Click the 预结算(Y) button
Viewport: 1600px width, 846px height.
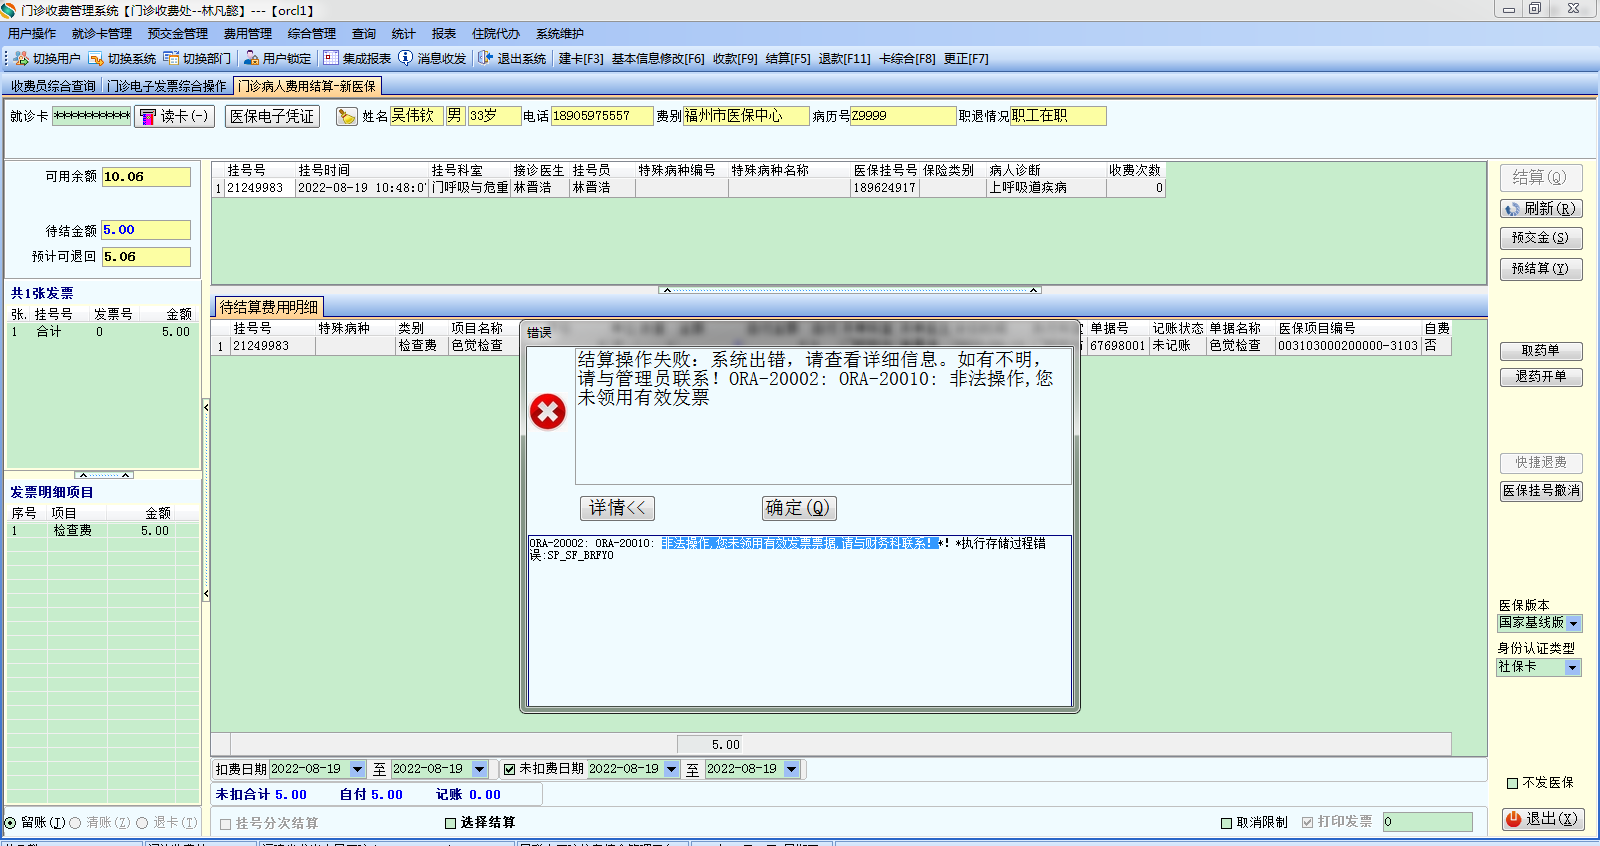pos(1540,269)
